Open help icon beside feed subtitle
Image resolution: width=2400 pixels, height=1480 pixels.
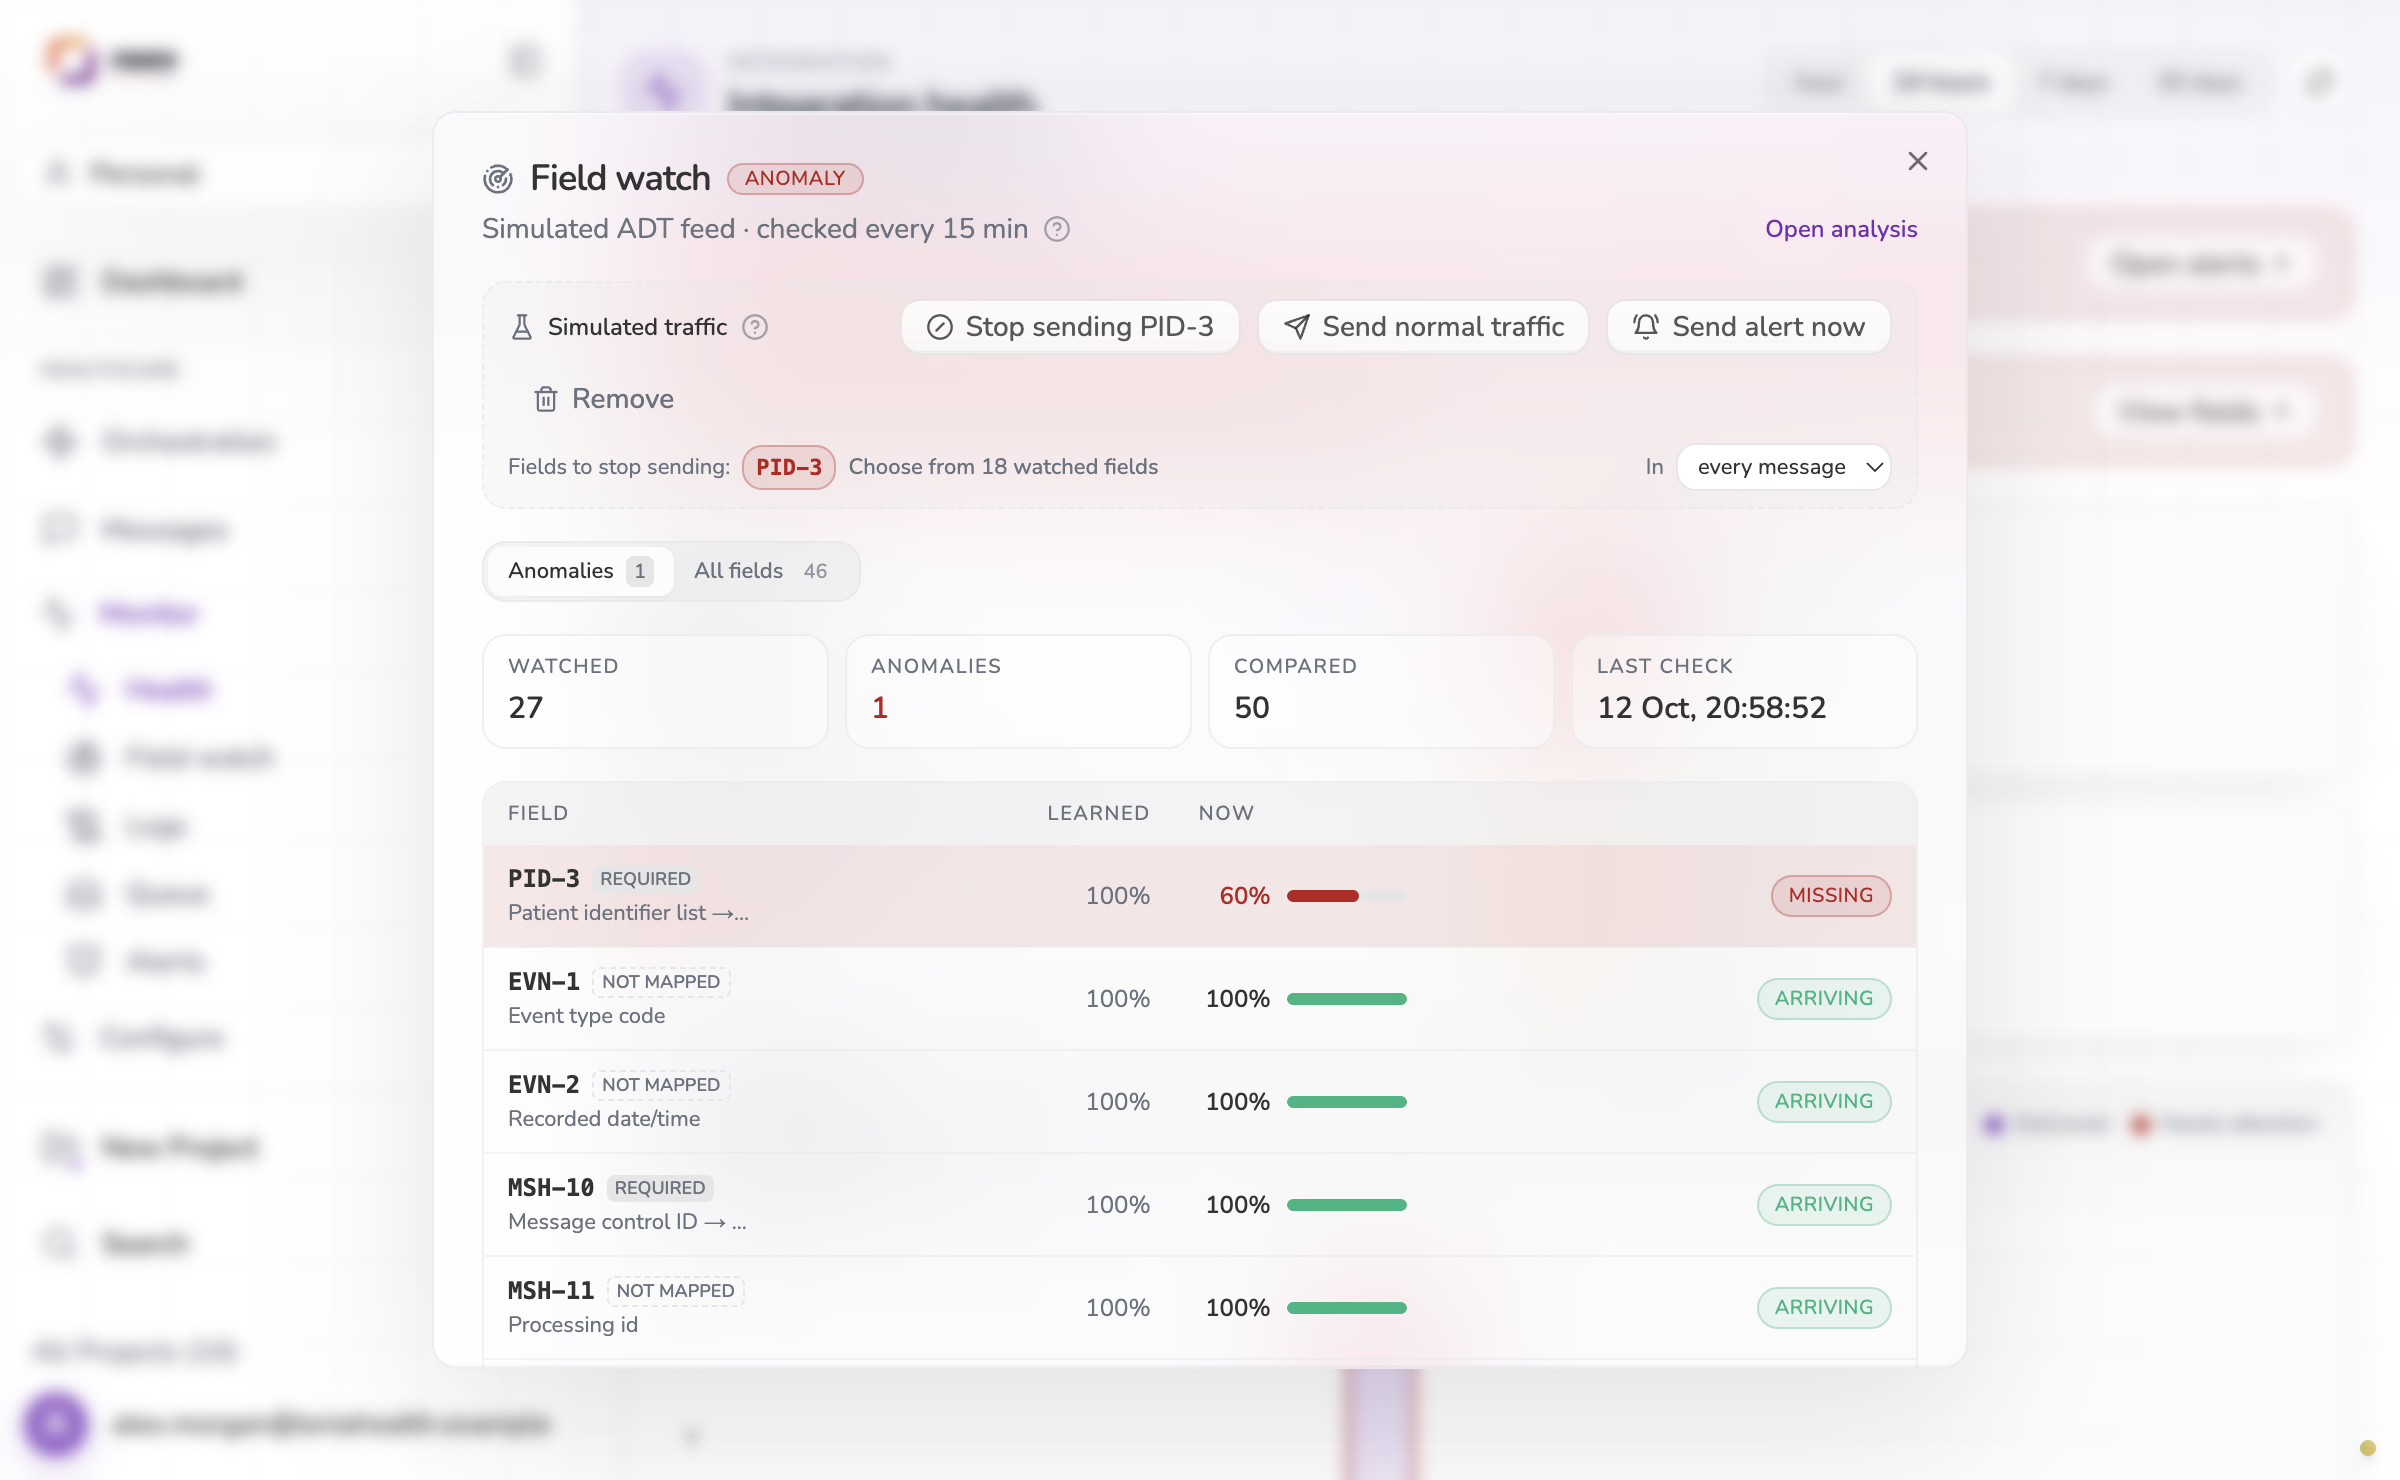pyautogui.click(x=1057, y=229)
